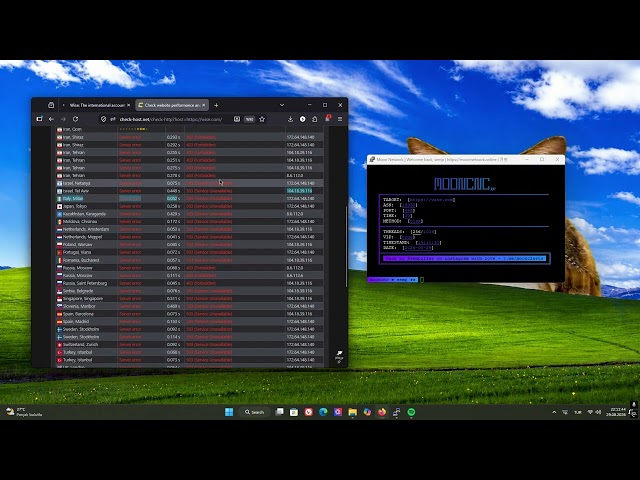
Task: Open Spotify from the taskbar
Action: click(x=411, y=412)
